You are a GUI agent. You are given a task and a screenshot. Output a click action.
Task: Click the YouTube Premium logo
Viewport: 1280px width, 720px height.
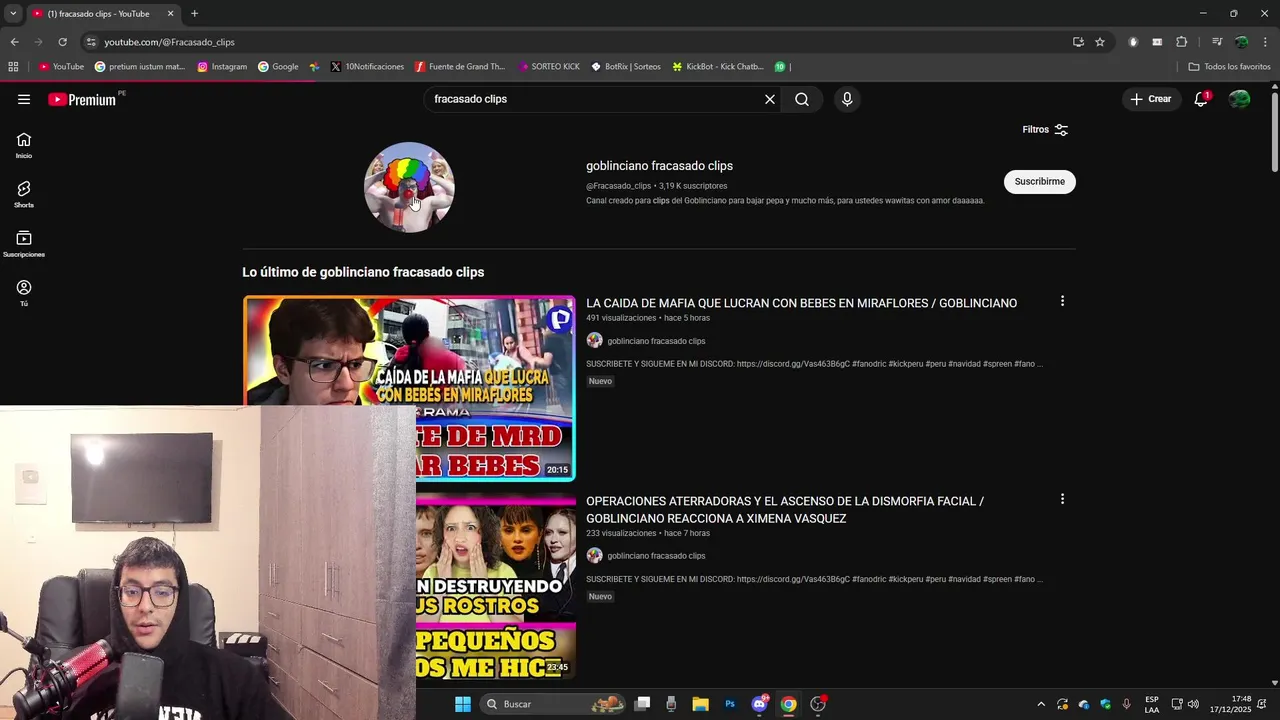click(x=82, y=99)
